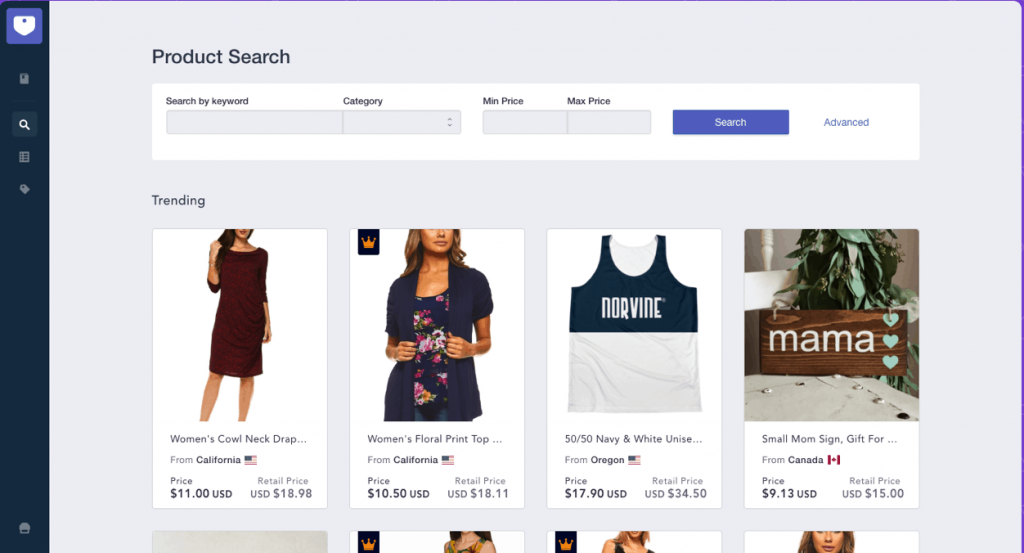Click the Canada flag on the Mom Sign card

[x=834, y=460]
